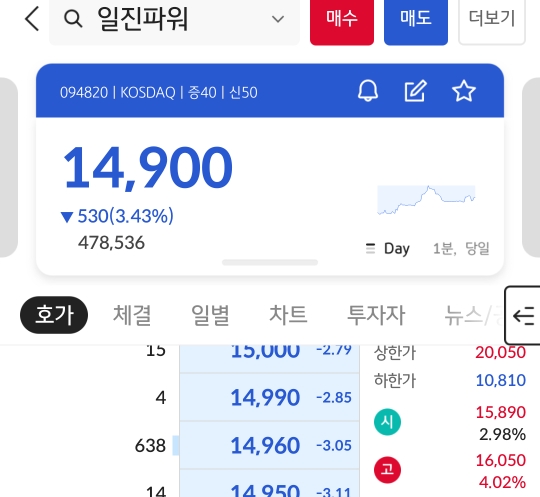540x497 pixels.
Task: Switch to the 체결 tab
Action: tap(132, 315)
